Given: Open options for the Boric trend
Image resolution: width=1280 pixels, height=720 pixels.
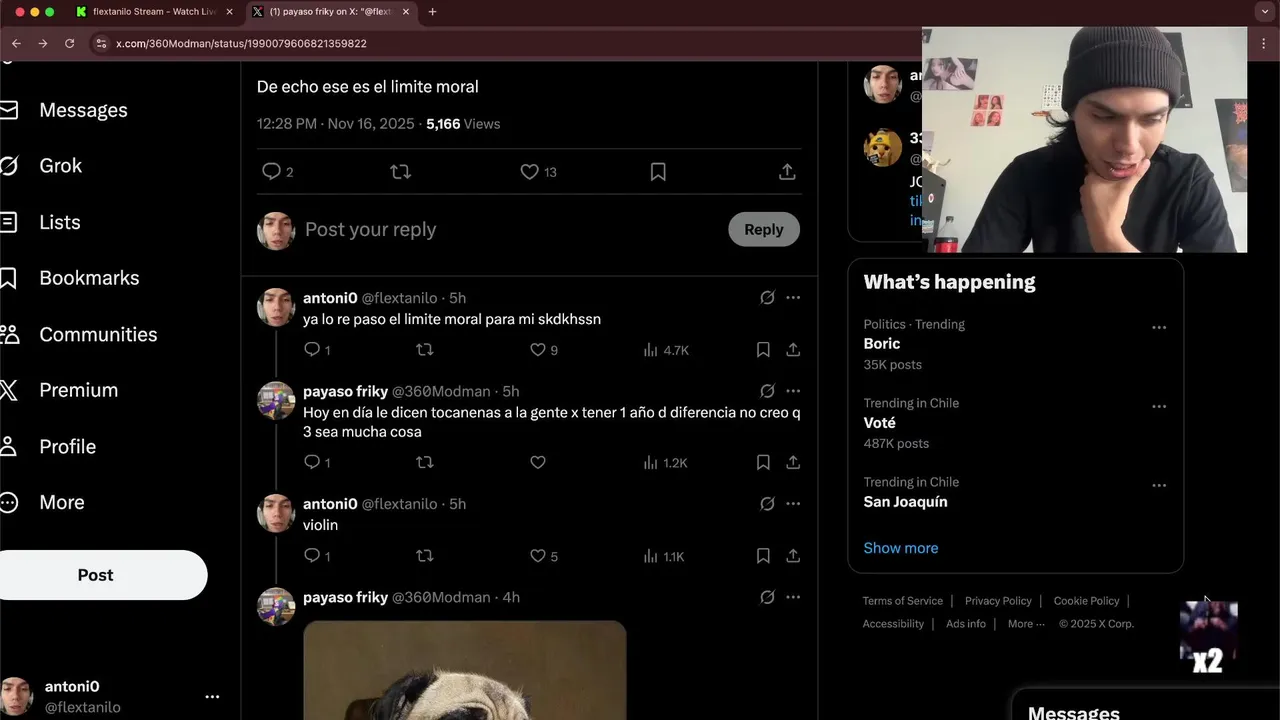Looking at the screenshot, I should (1159, 327).
